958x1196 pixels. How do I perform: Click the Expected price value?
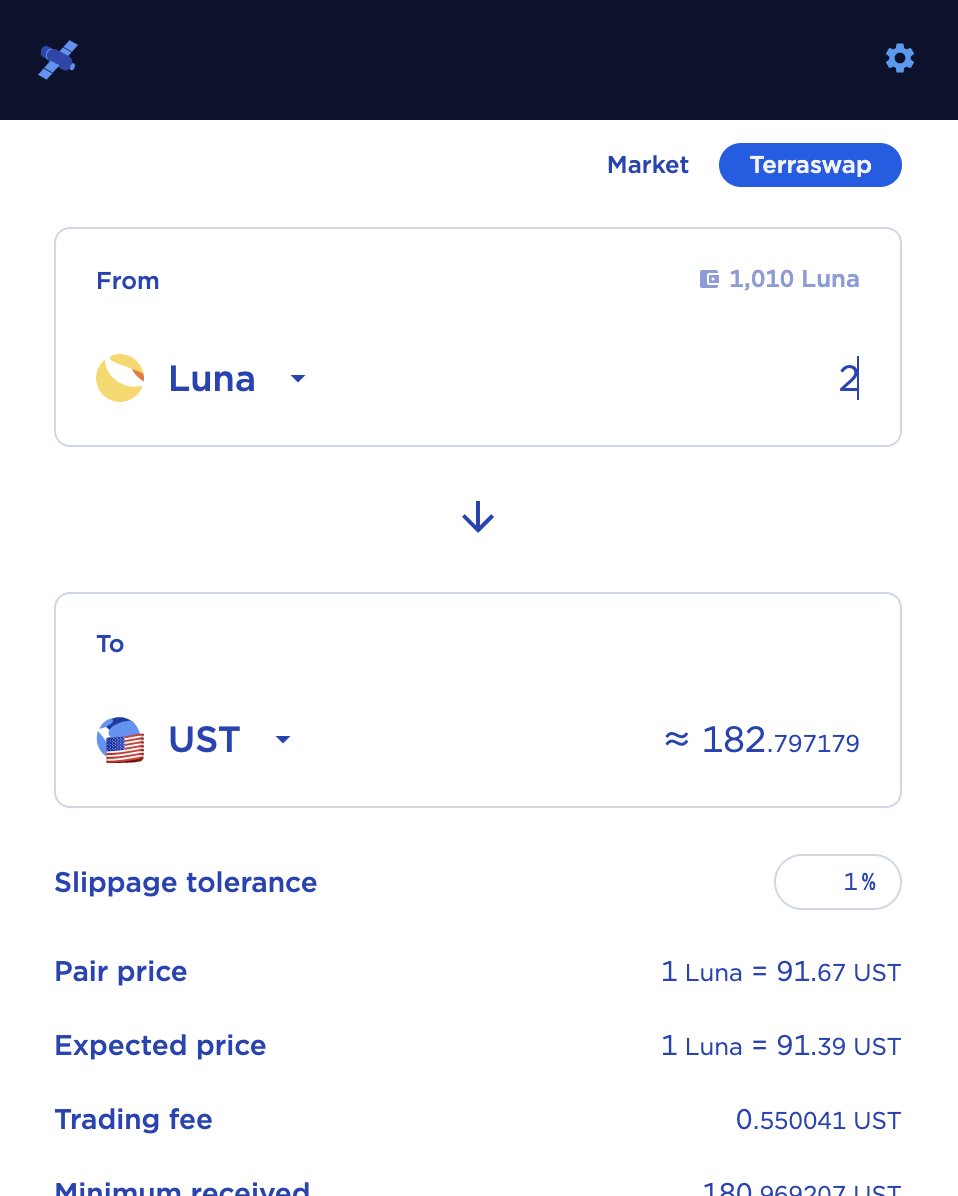[780, 1046]
